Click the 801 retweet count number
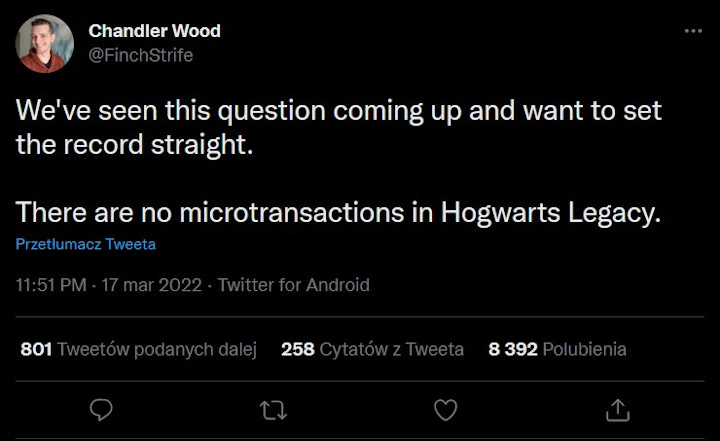Screen dimensions: 720x441 pos(35,349)
